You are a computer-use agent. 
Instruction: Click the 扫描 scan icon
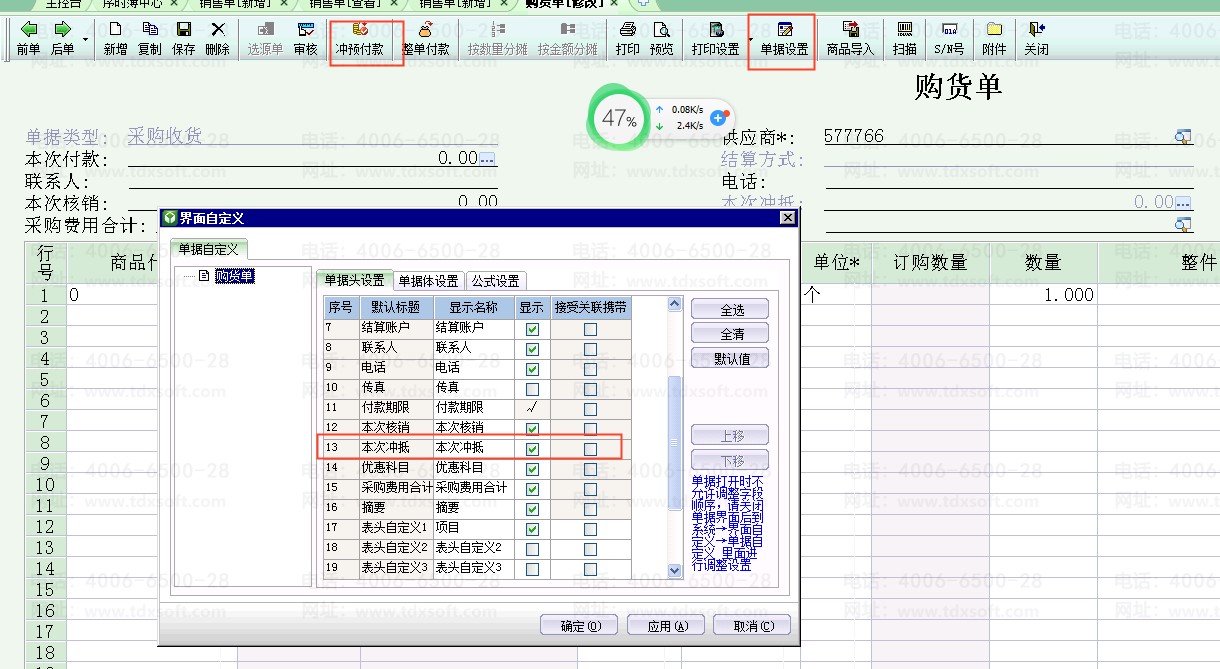(x=904, y=37)
